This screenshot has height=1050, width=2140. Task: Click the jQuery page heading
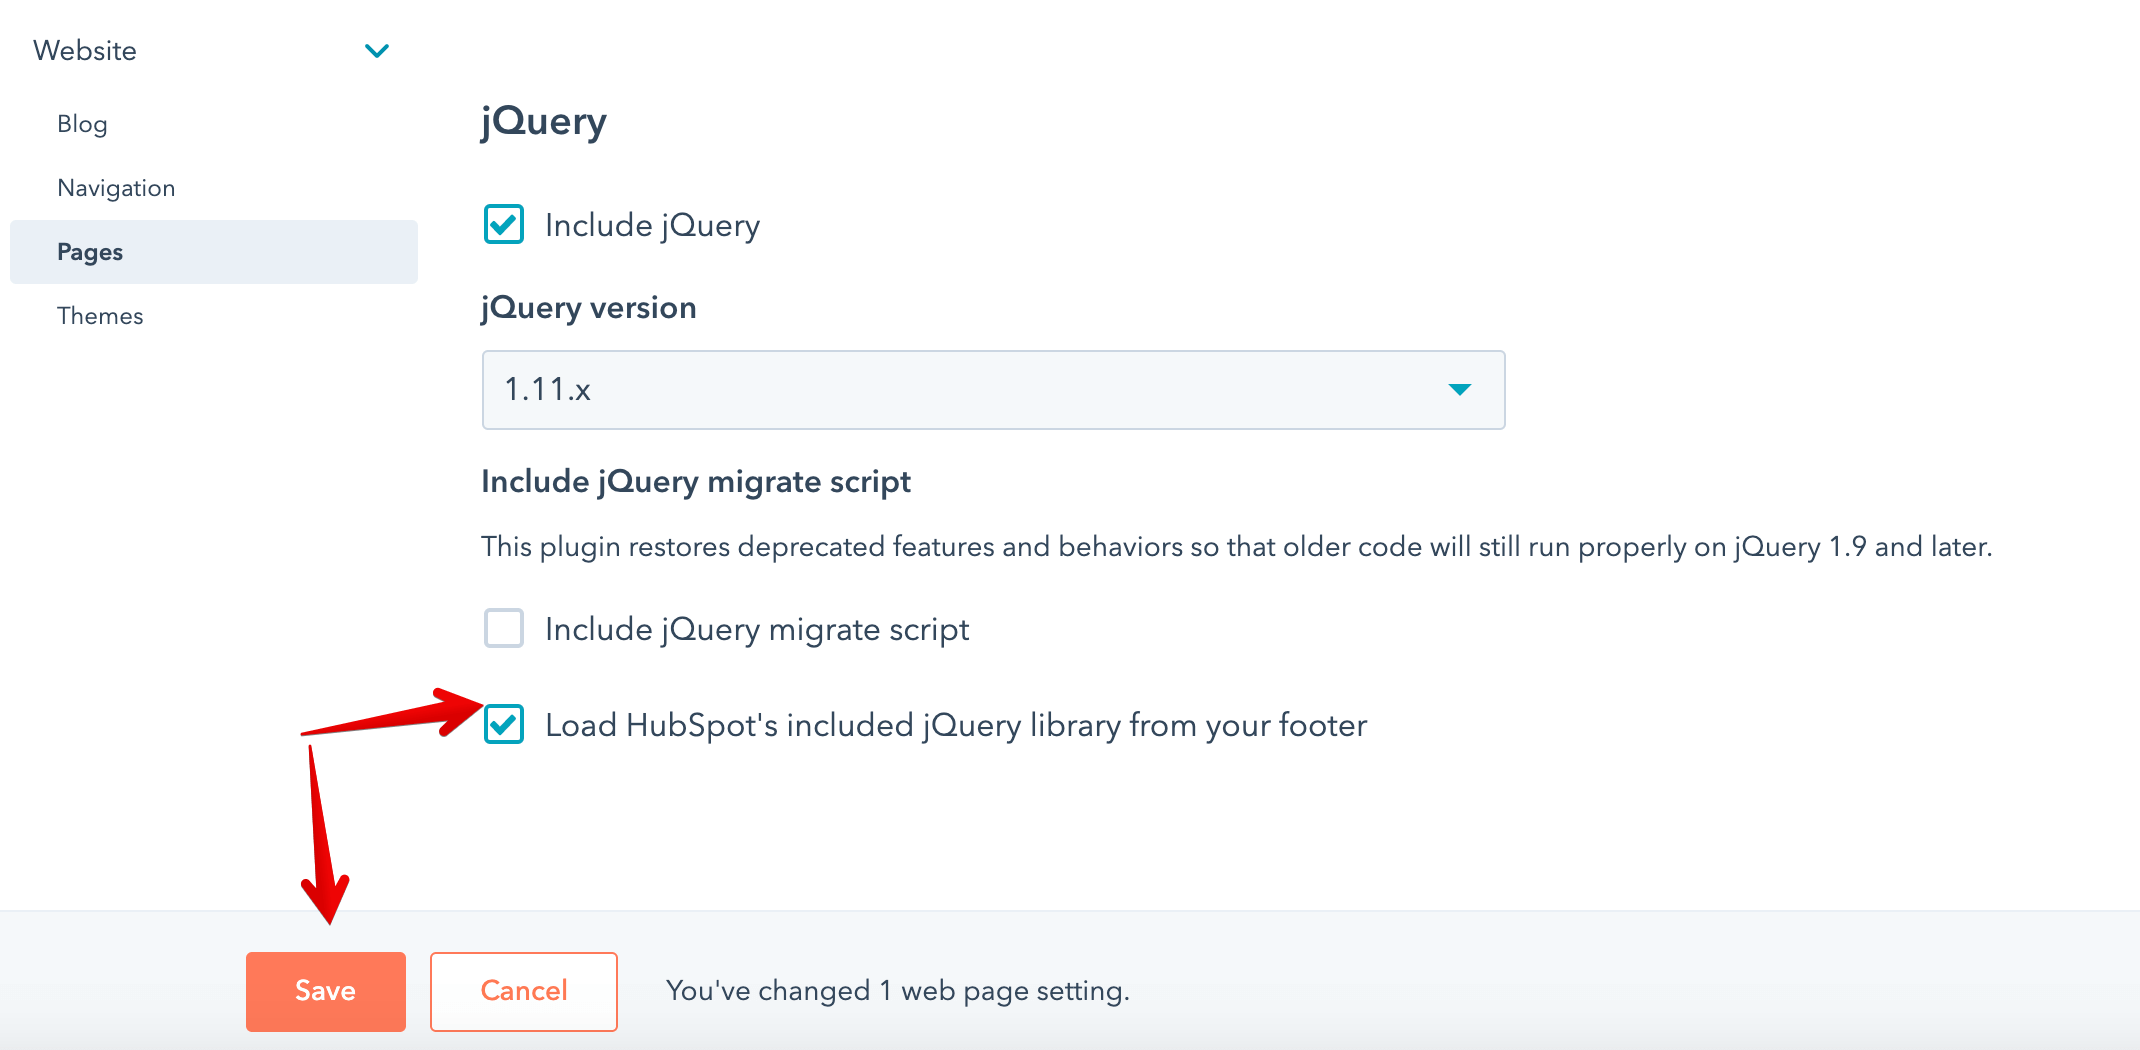(543, 121)
